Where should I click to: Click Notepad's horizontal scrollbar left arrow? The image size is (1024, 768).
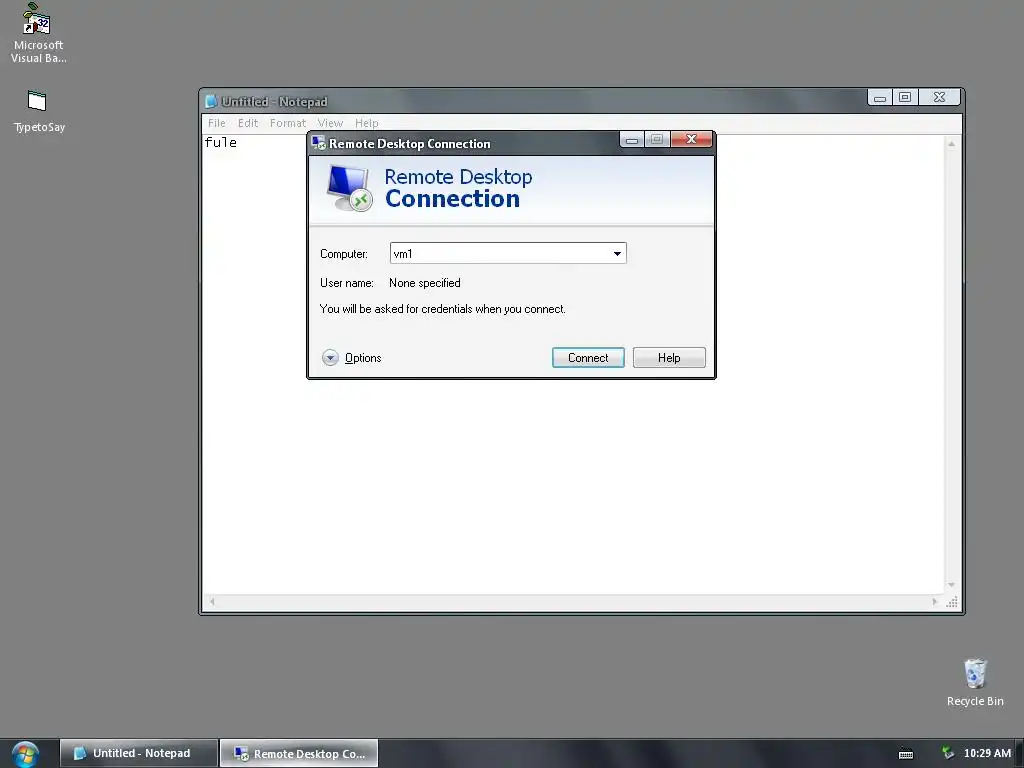click(x=212, y=601)
